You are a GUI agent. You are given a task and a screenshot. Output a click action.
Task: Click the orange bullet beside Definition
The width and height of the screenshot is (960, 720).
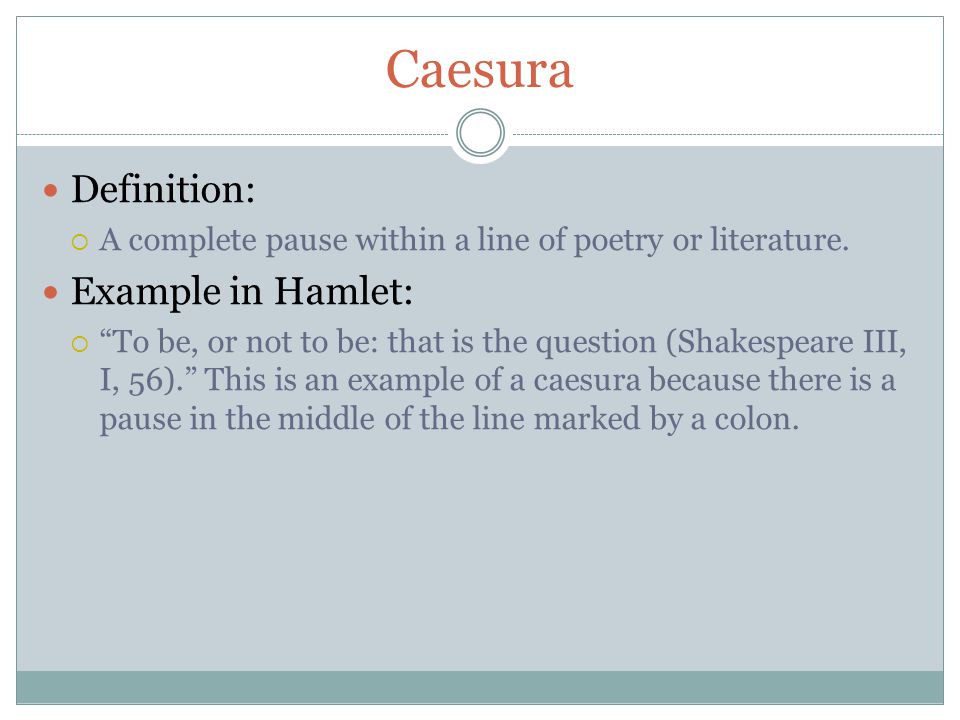coord(51,191)
